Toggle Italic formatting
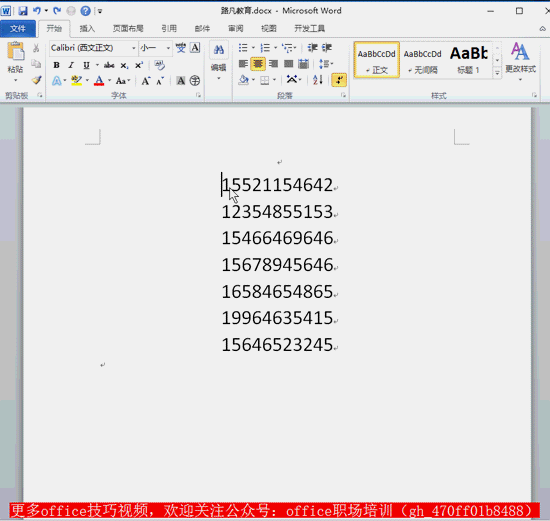Screen dimensions: 550x521 tap(71, 65)
